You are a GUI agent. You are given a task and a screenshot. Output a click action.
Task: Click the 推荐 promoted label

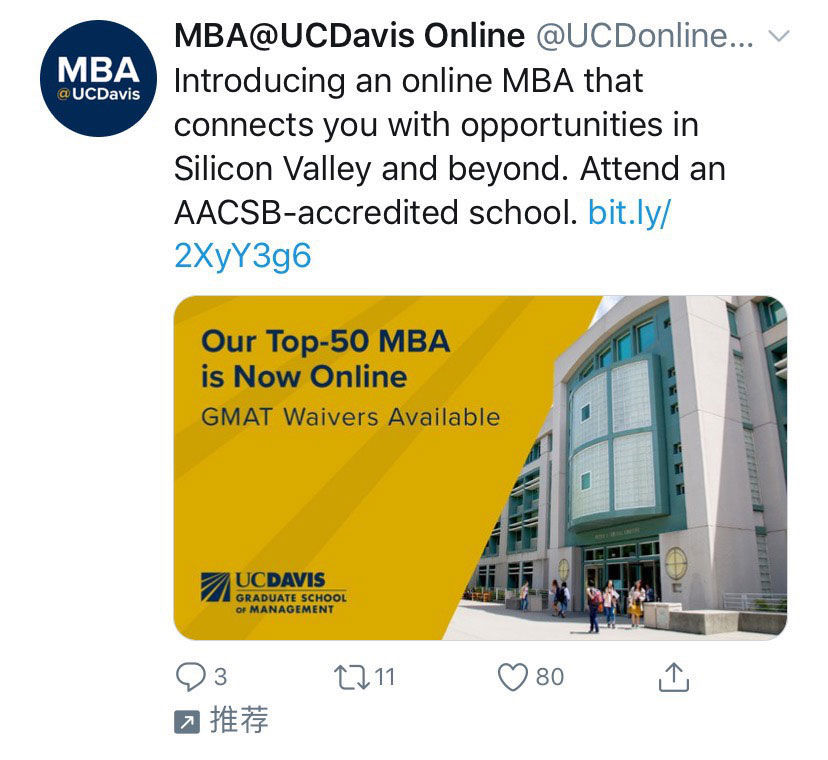[239, 720]
